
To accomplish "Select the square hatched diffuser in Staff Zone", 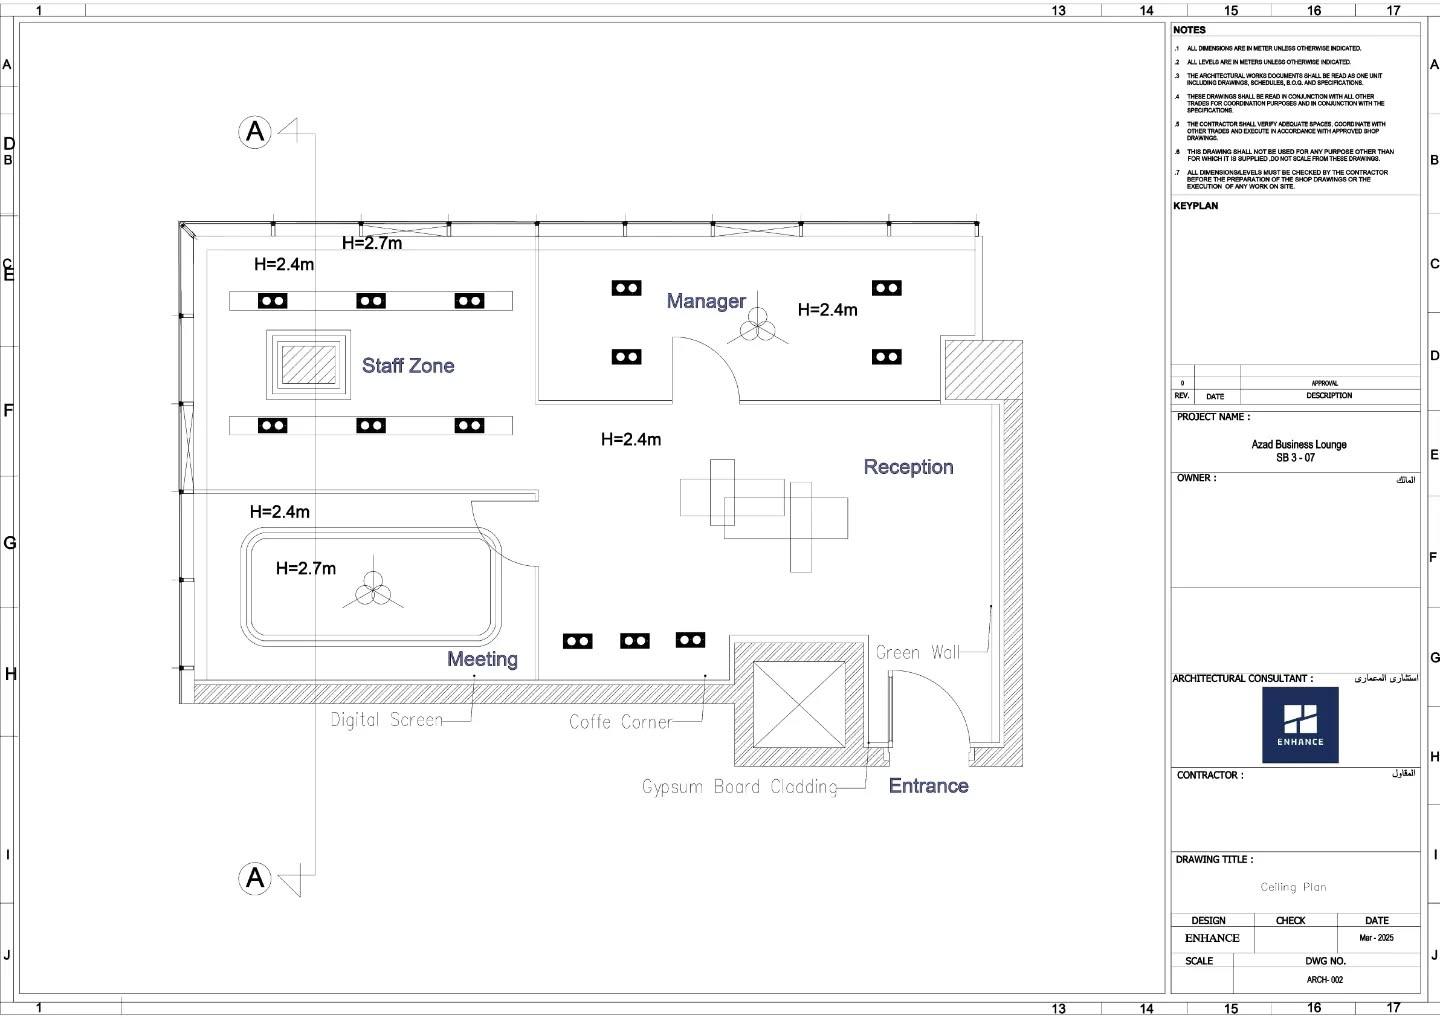I will [308, 365].
